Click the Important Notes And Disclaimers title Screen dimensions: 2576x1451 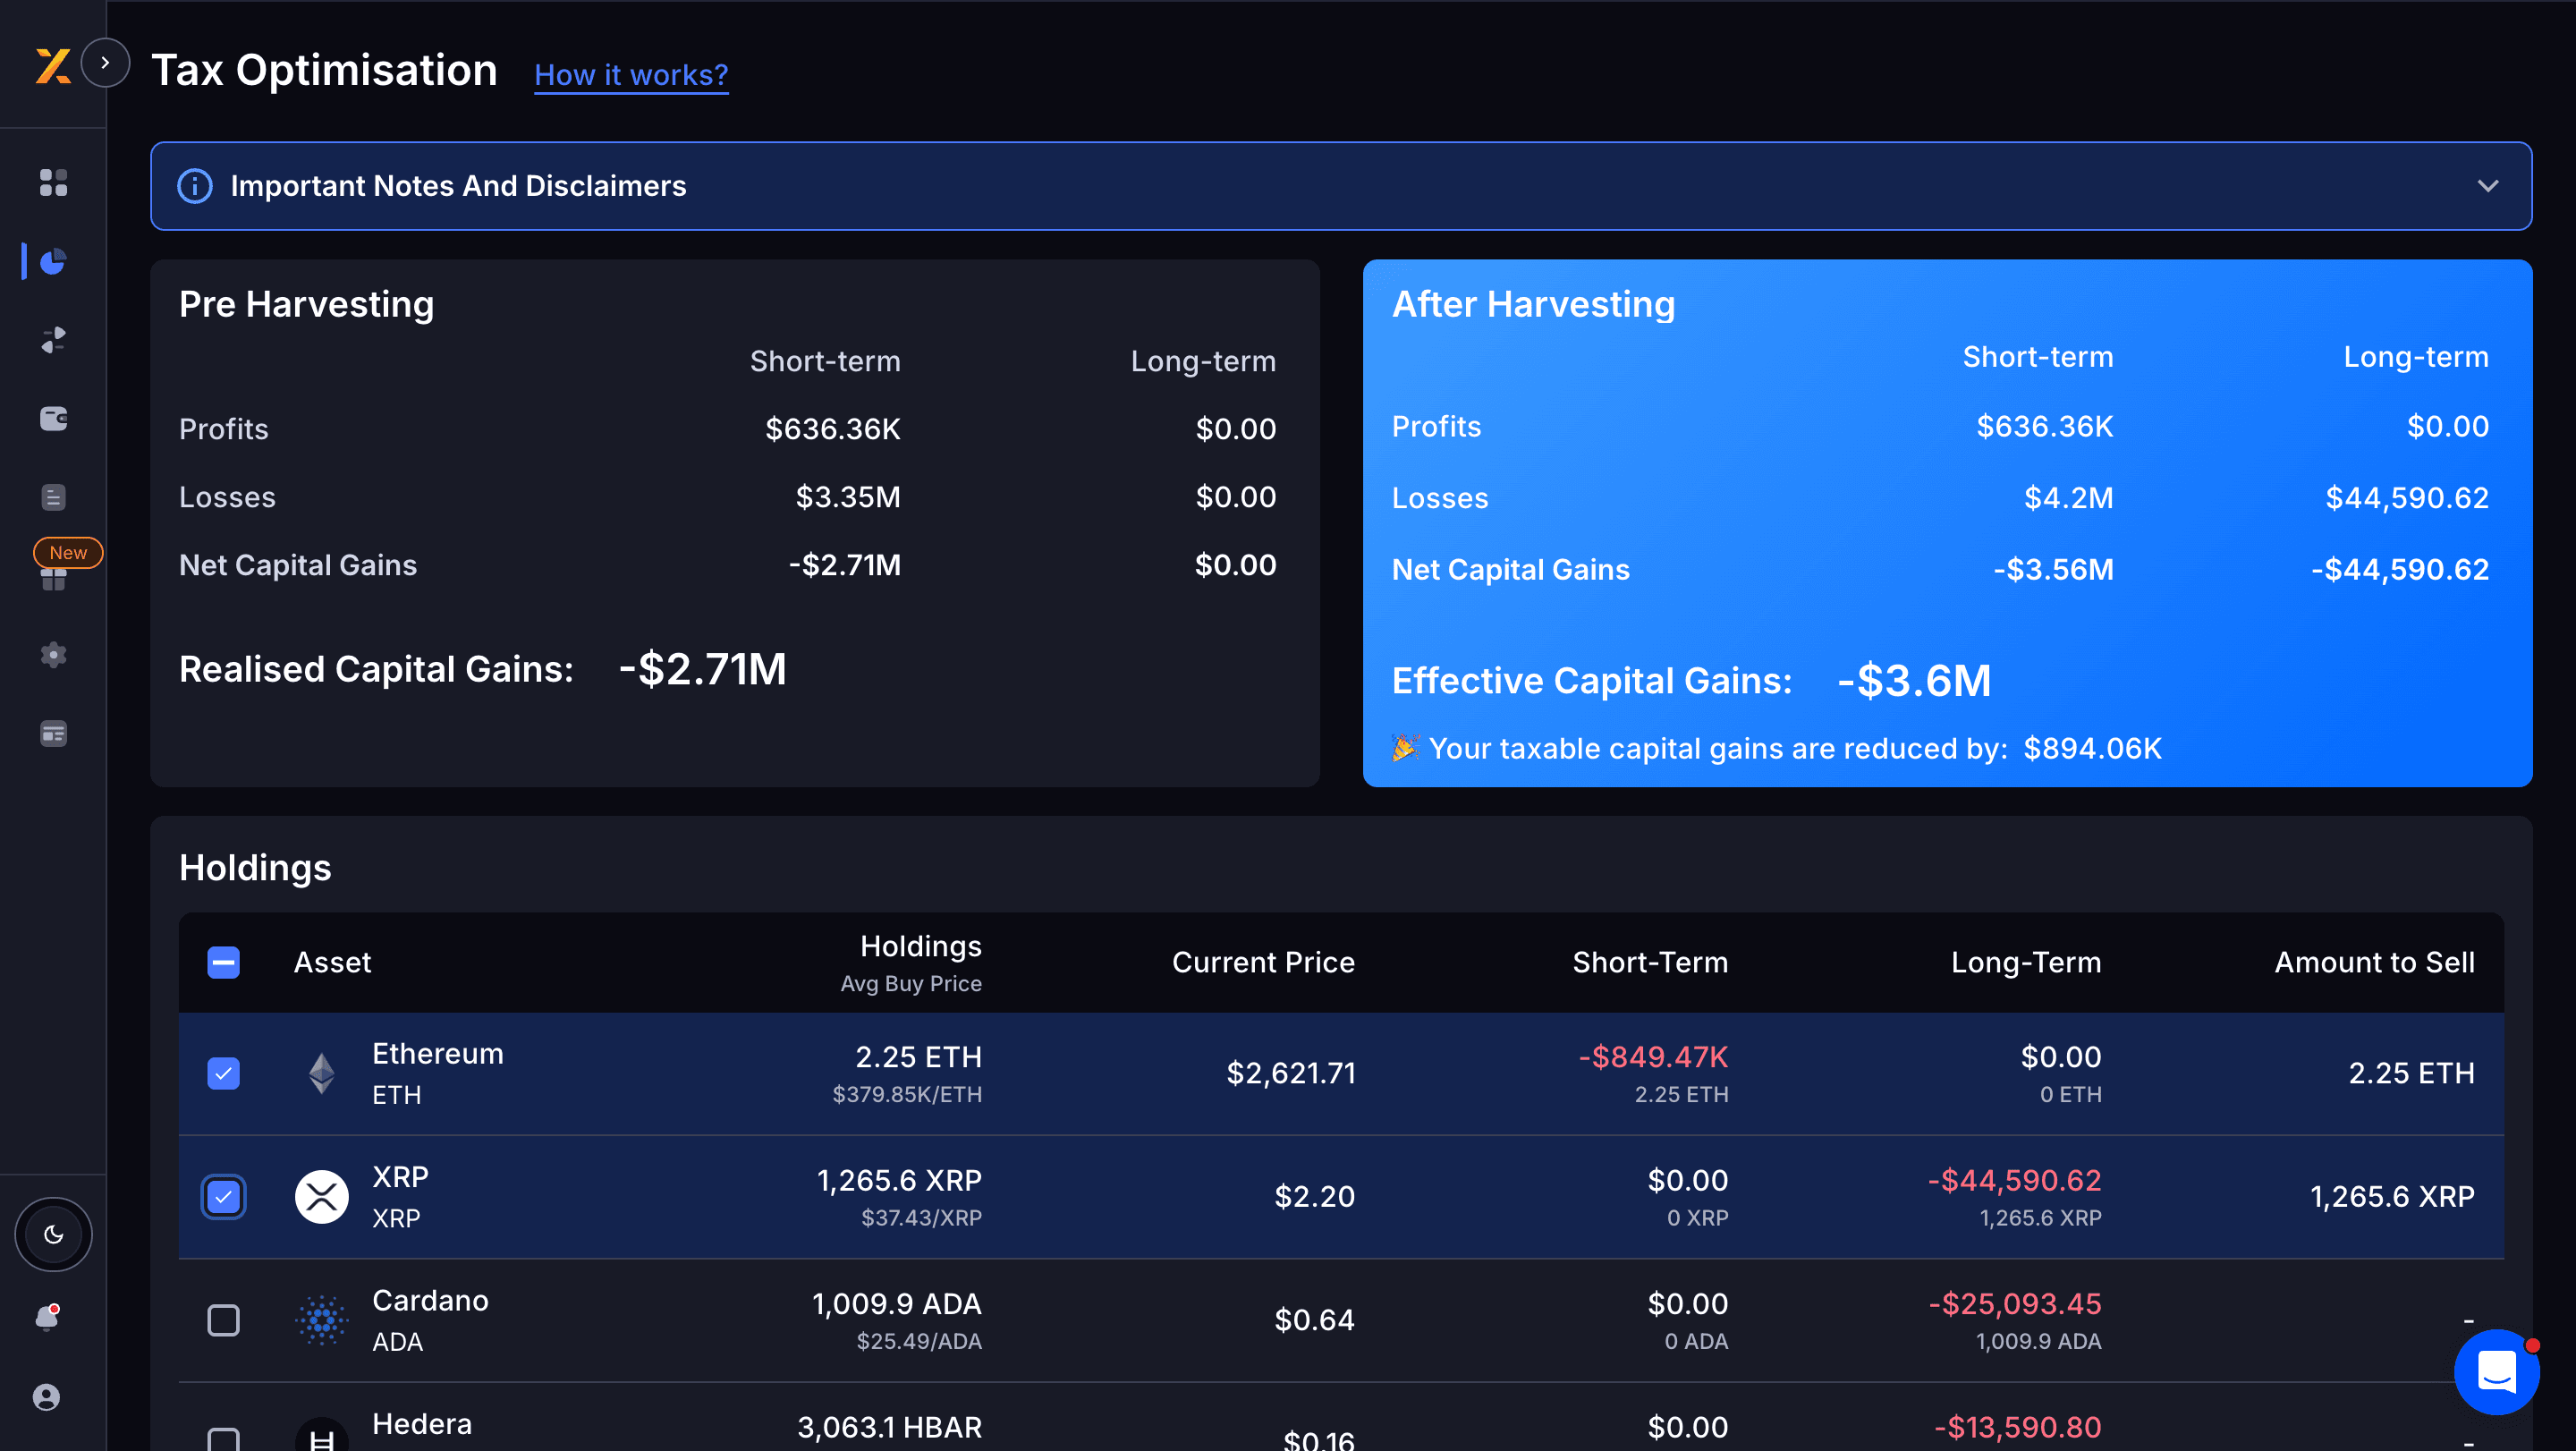(x=458, y=186)
